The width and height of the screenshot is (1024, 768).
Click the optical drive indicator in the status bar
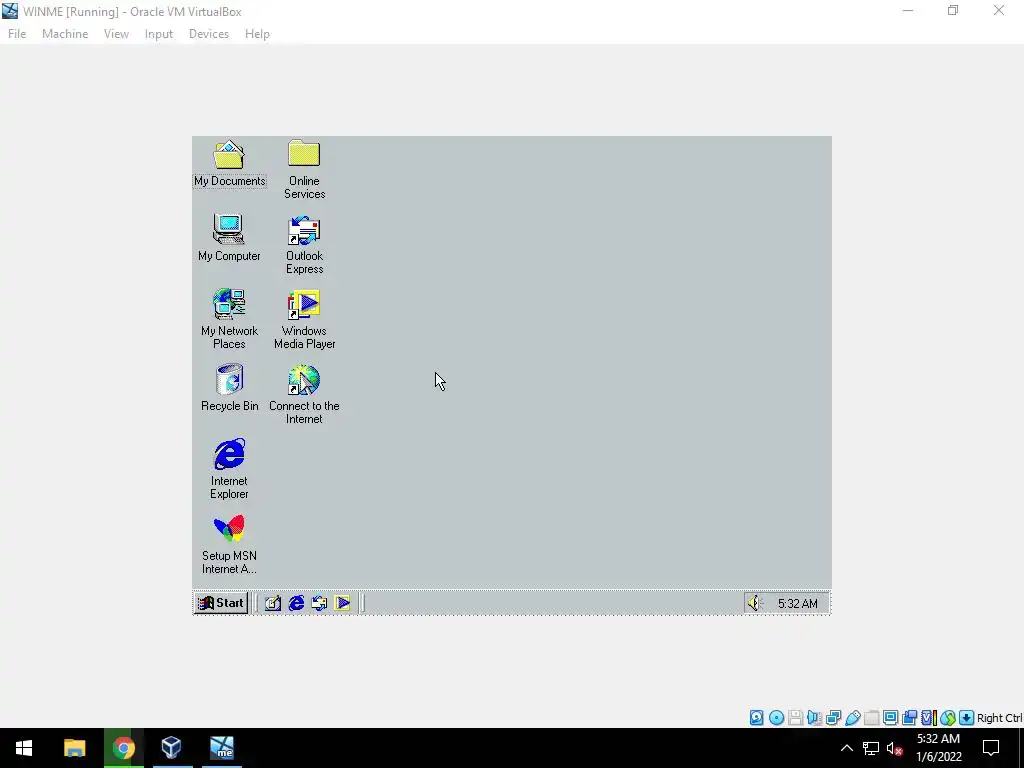[776, 718]
